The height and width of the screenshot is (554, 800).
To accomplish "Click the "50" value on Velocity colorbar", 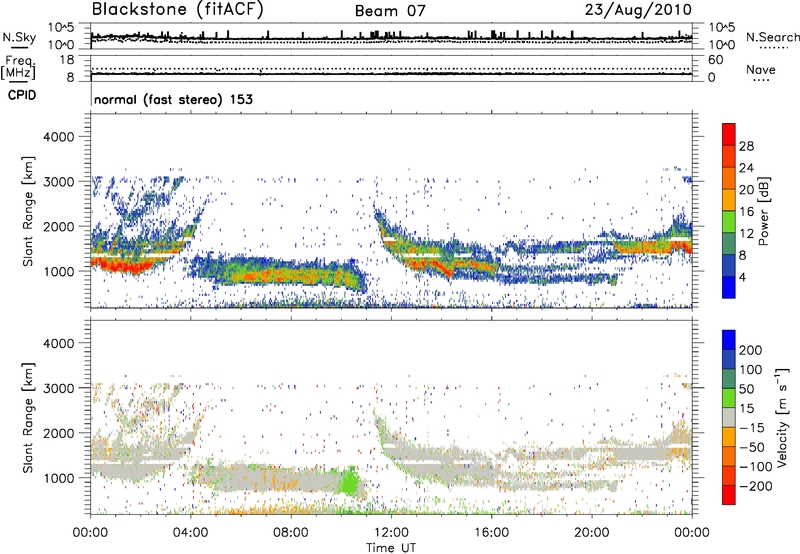I will (x=746, y=389).
